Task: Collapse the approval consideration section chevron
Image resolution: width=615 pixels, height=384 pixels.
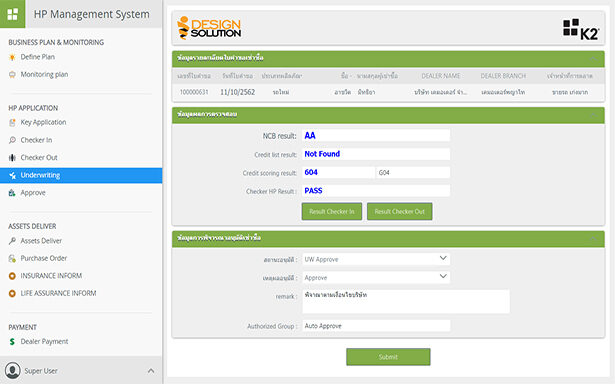Action: (593, 238)
